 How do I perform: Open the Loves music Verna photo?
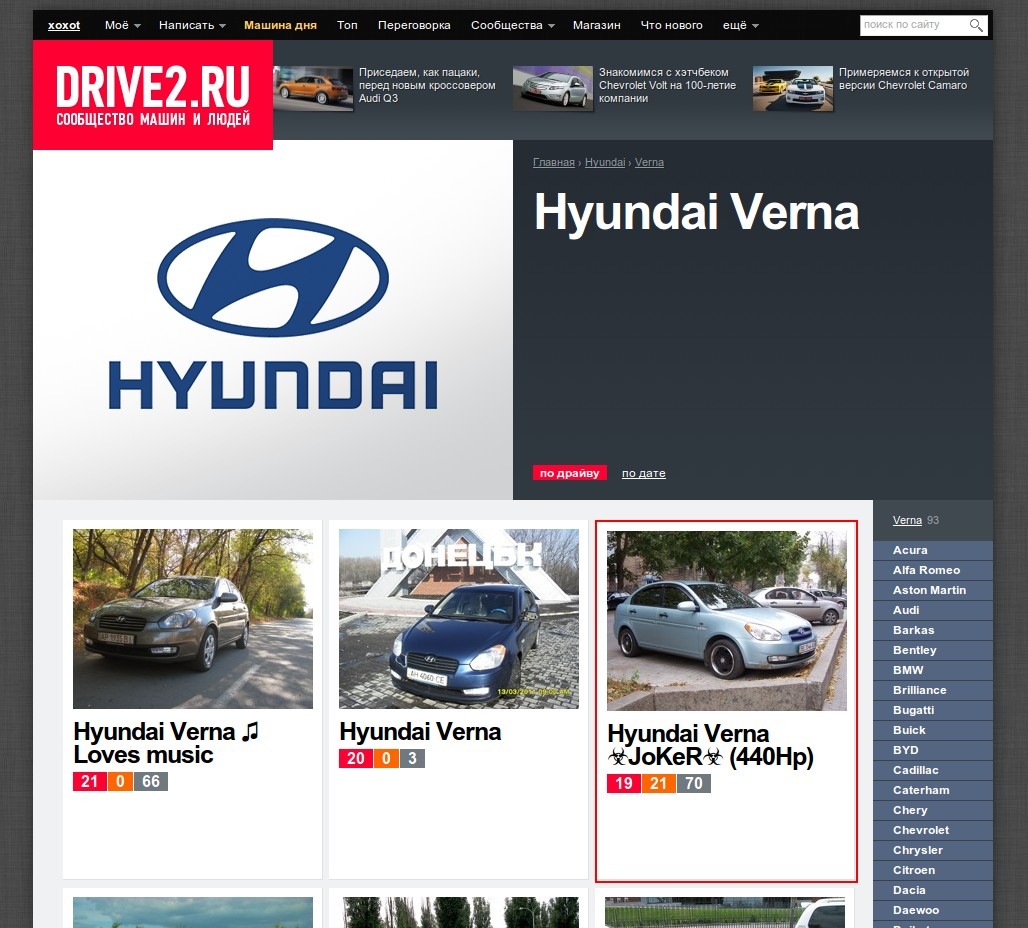193,618
